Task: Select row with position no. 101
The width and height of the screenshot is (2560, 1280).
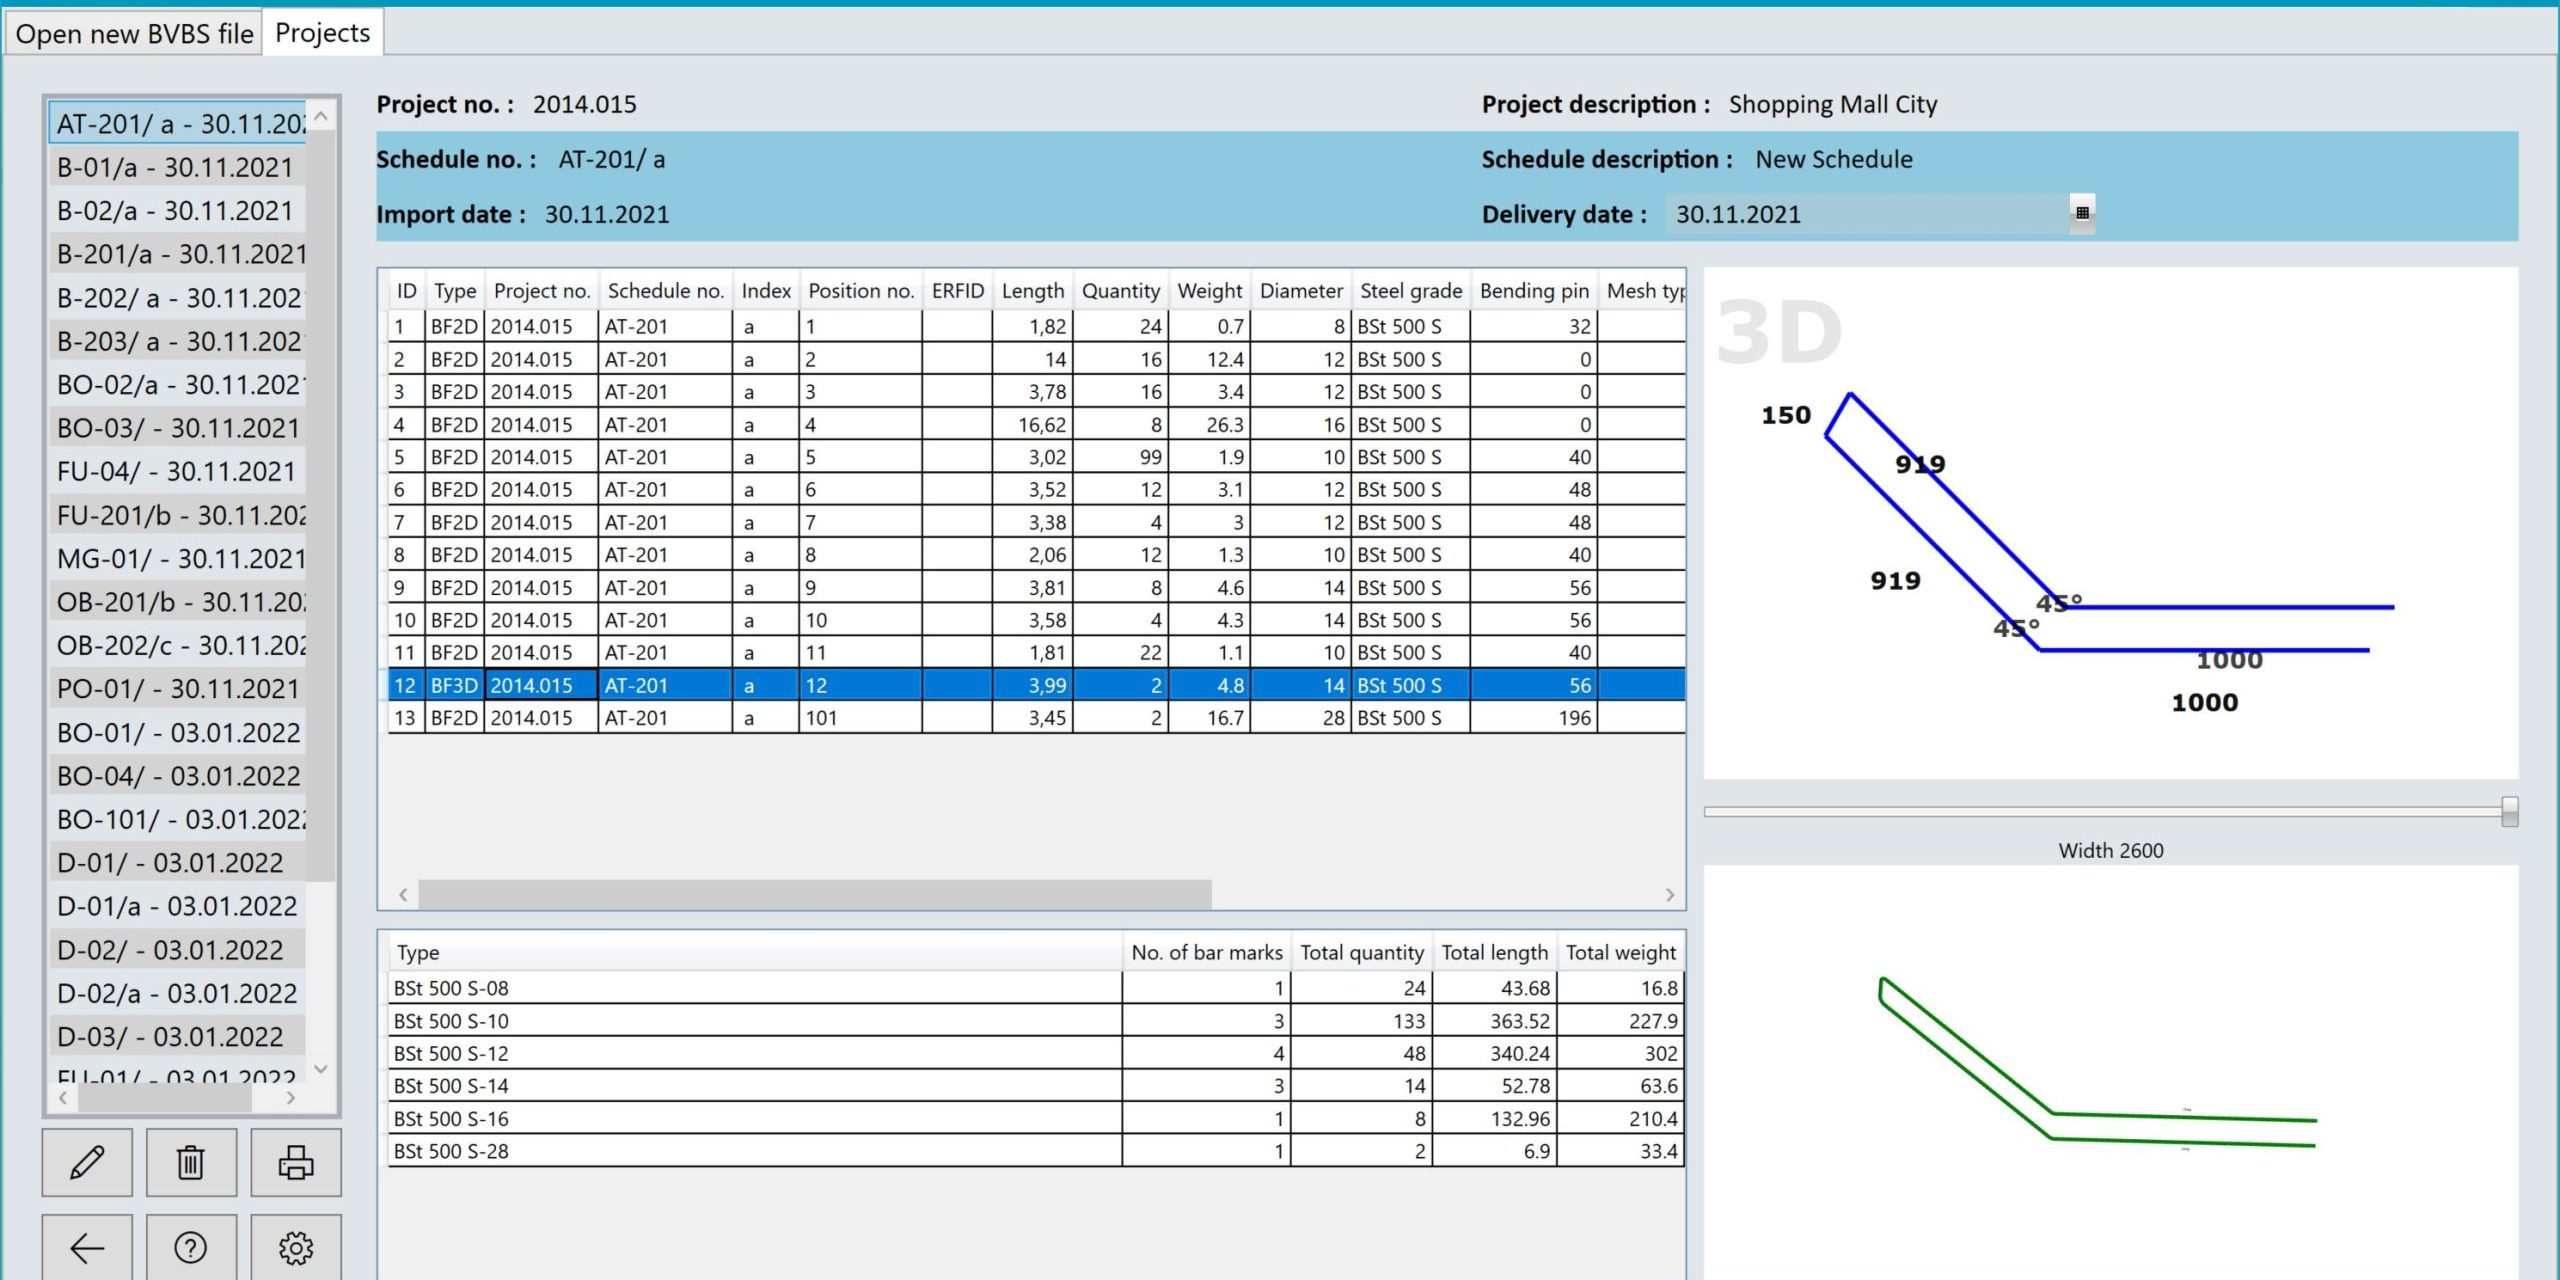Action: pyautogui.click(x=858, y=718)
